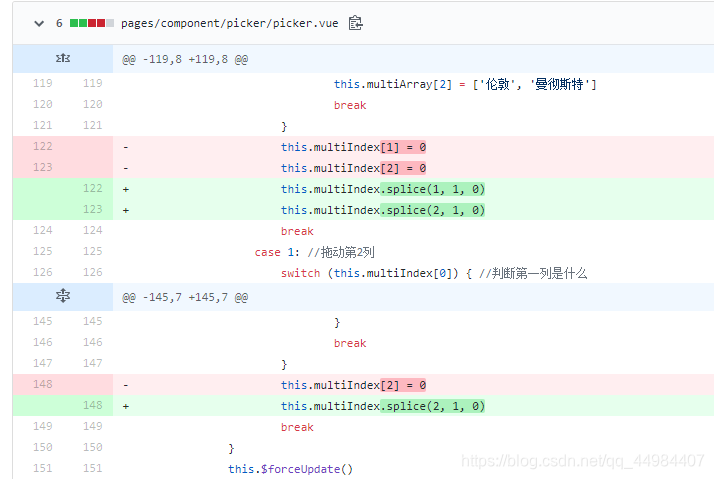
Task: Select added line number 123
Action: [93, 209]
